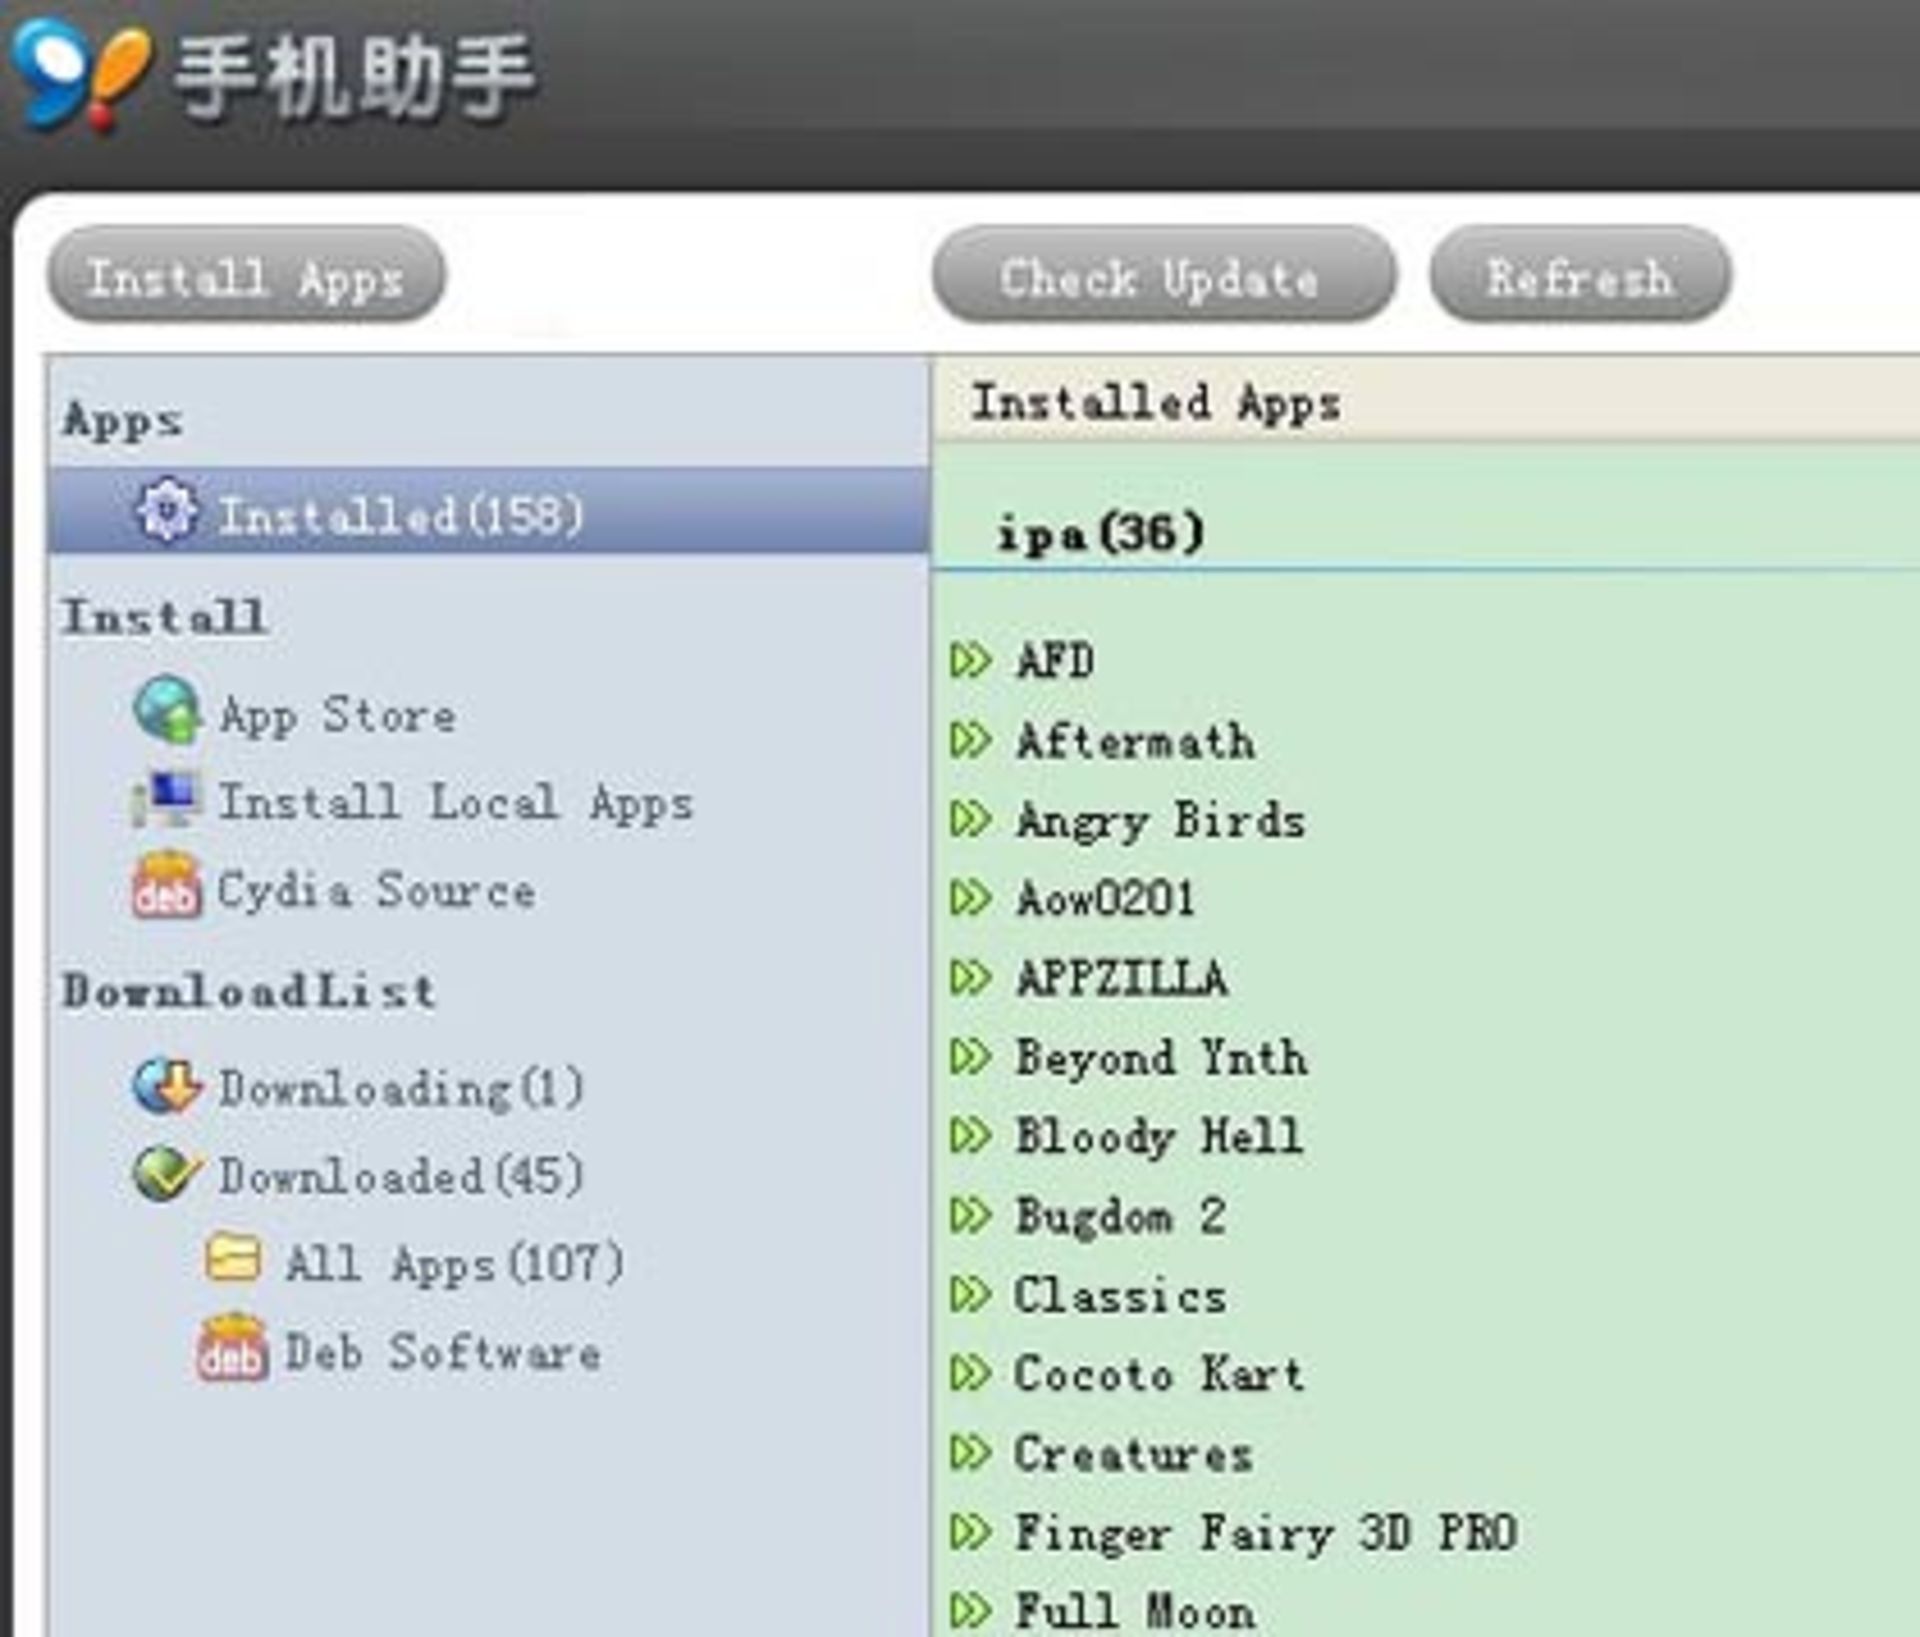Select the Bloody Hell app
The image size is (1920, 1637).
(x=1160, y=1137)
